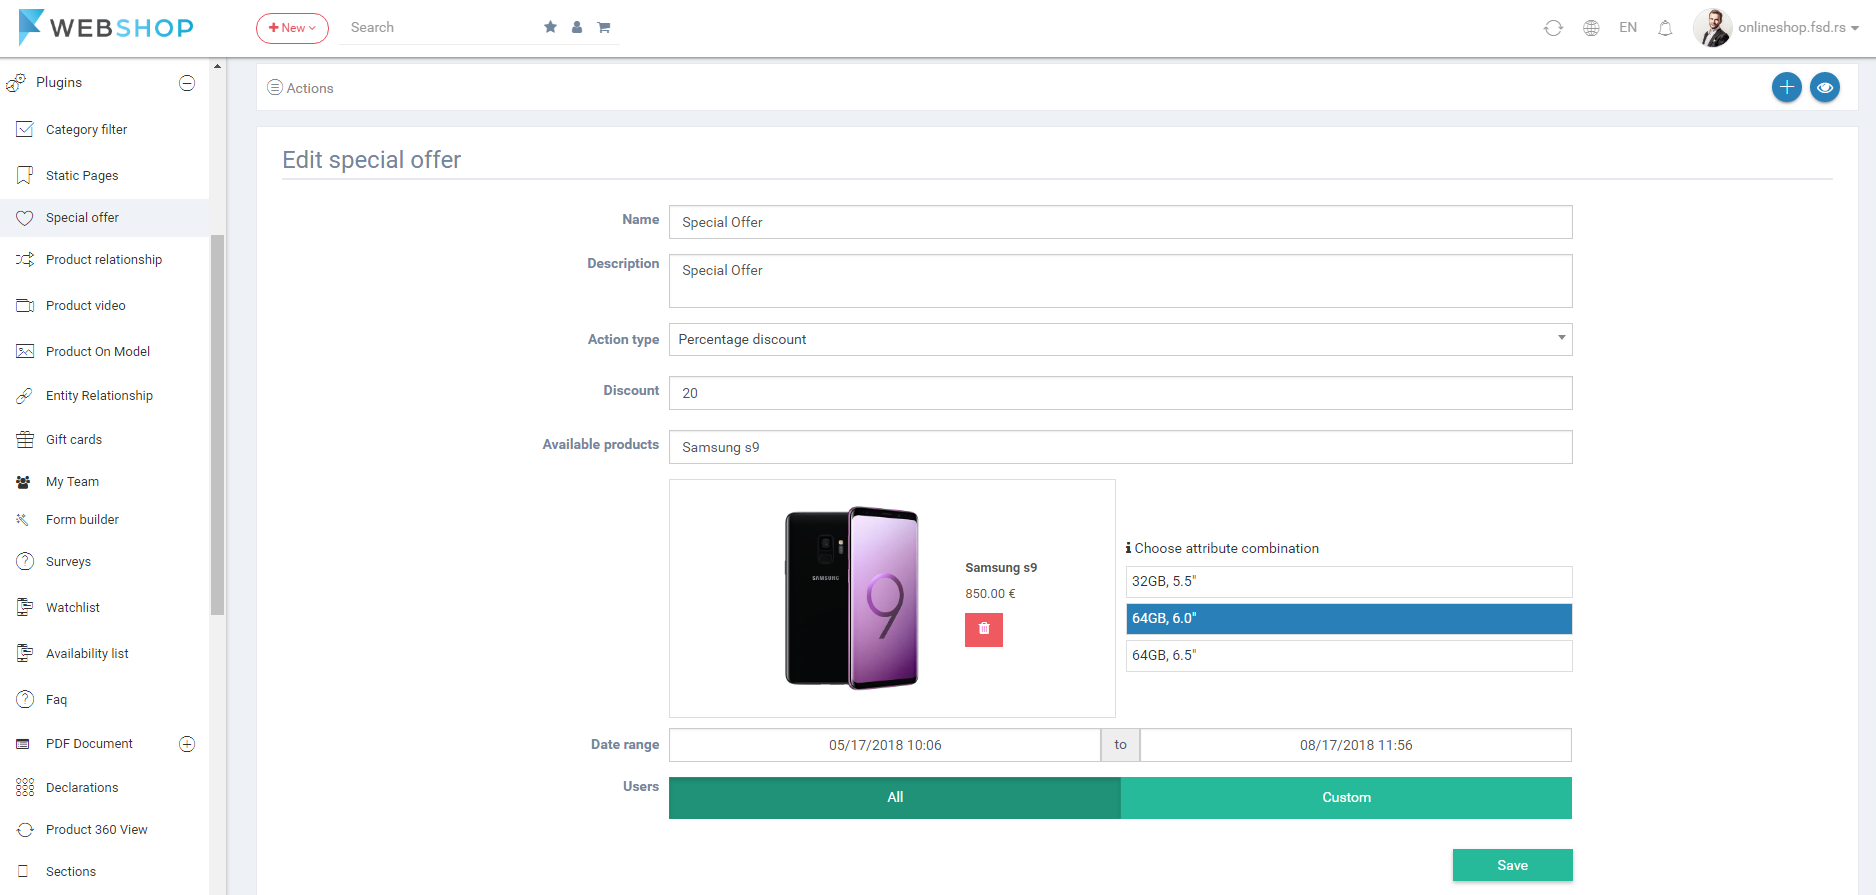The height and width of the screenshot is (895, 1876).
Task: Click the Available products field
Action: coord(1120,447)
